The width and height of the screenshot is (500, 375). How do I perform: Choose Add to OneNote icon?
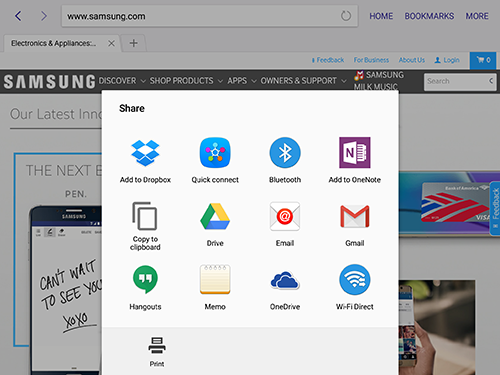point(355,153)
